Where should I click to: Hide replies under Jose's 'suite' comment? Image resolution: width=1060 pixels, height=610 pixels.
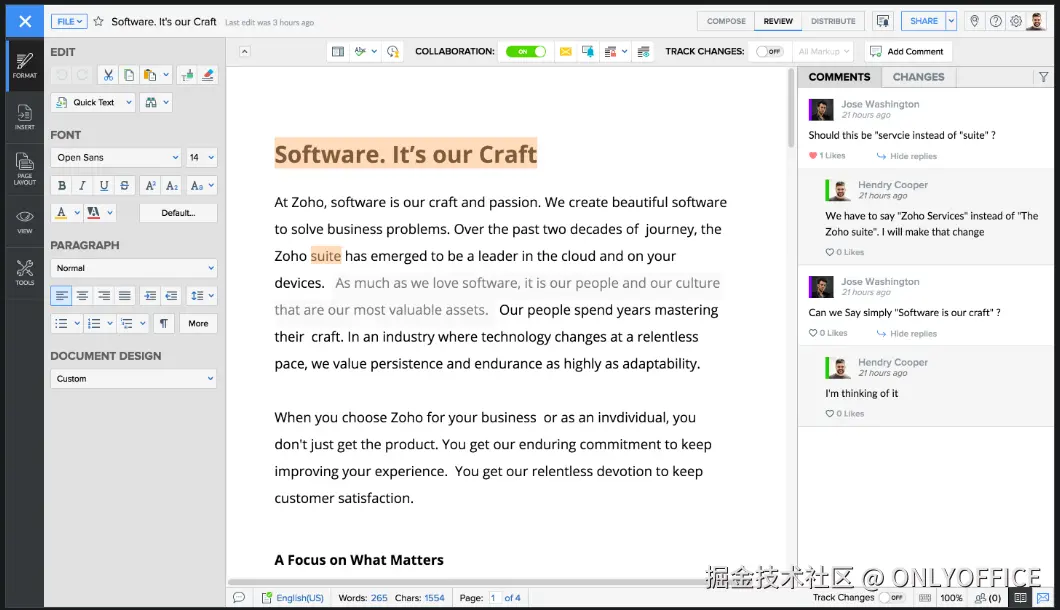(x=907, y=156)
